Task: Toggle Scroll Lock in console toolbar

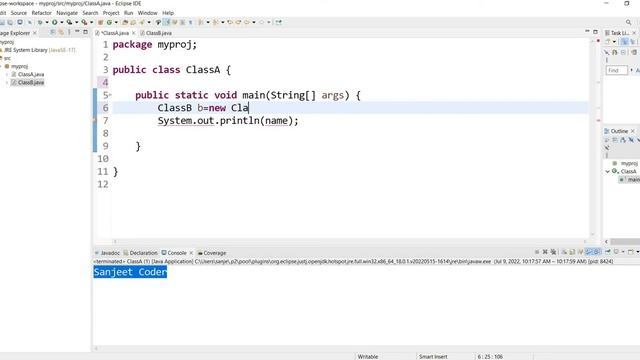Action: click(x=572, y=252)
